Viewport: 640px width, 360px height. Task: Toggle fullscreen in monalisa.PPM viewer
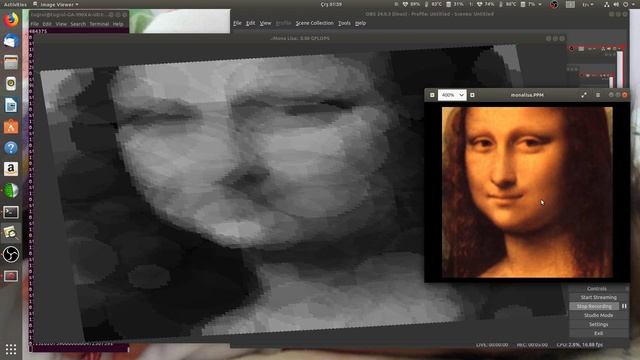point(584,95)
